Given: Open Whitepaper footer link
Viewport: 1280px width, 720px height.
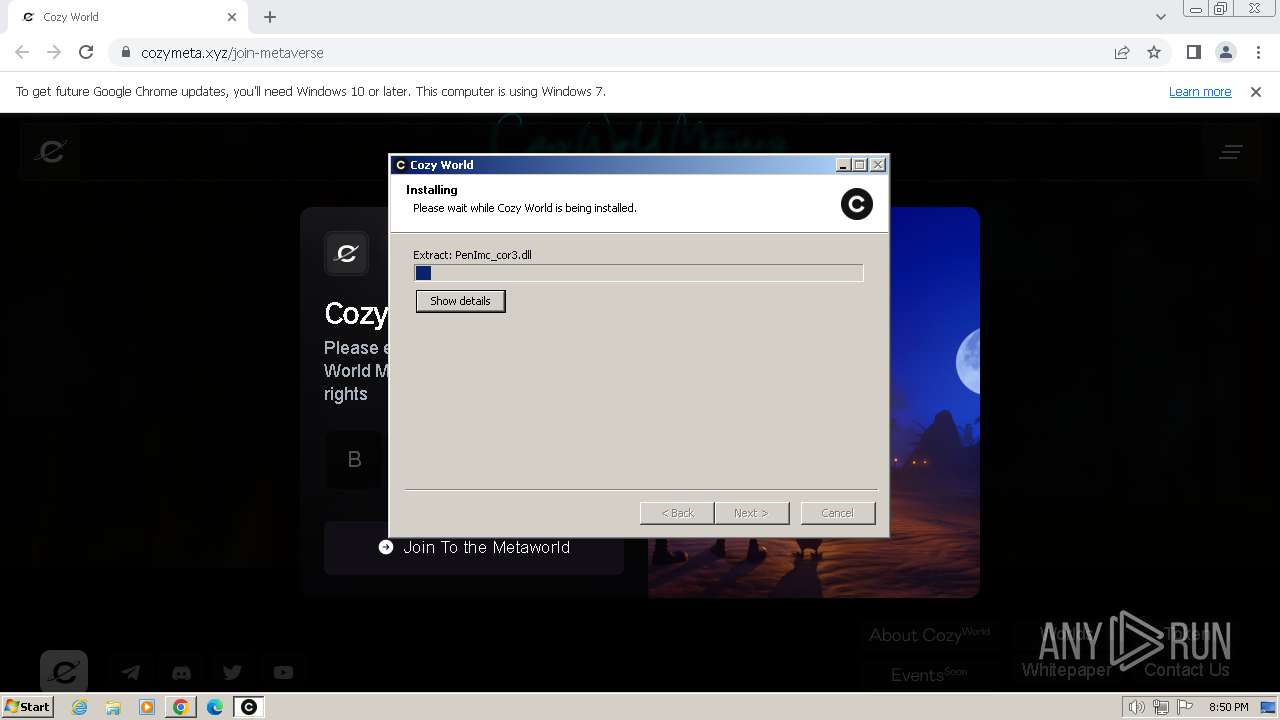Looking at the screenshot, I should coord(1066,670).
